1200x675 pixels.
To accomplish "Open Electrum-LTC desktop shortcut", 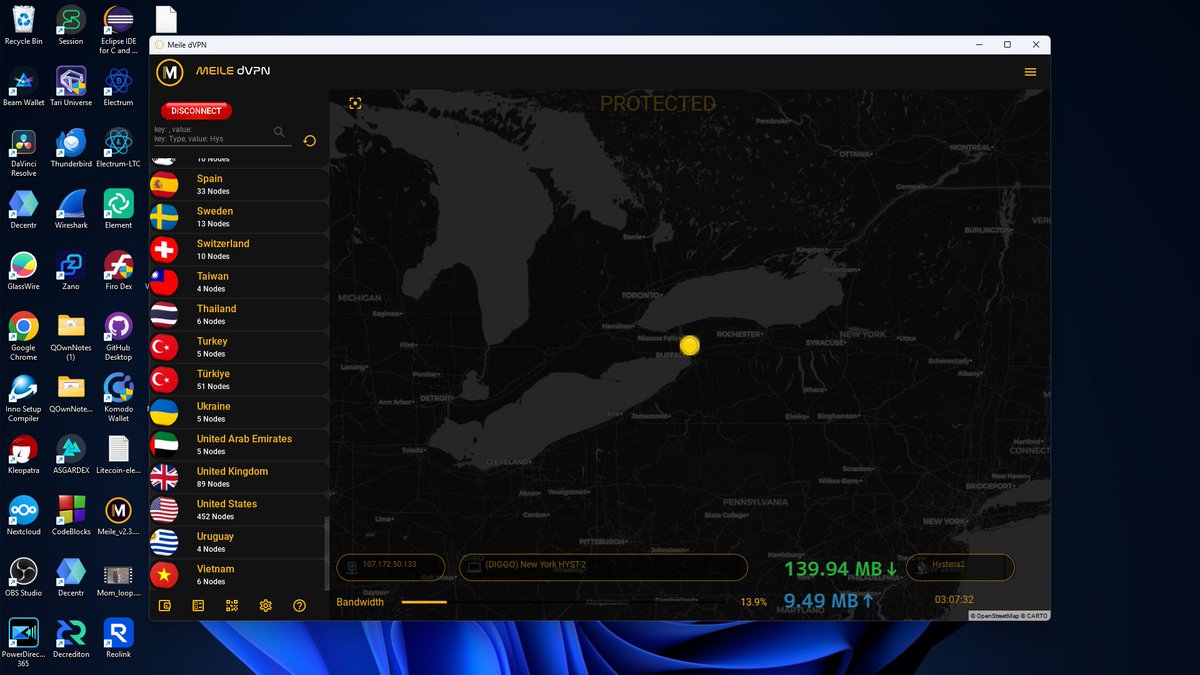I will [118, 146].
